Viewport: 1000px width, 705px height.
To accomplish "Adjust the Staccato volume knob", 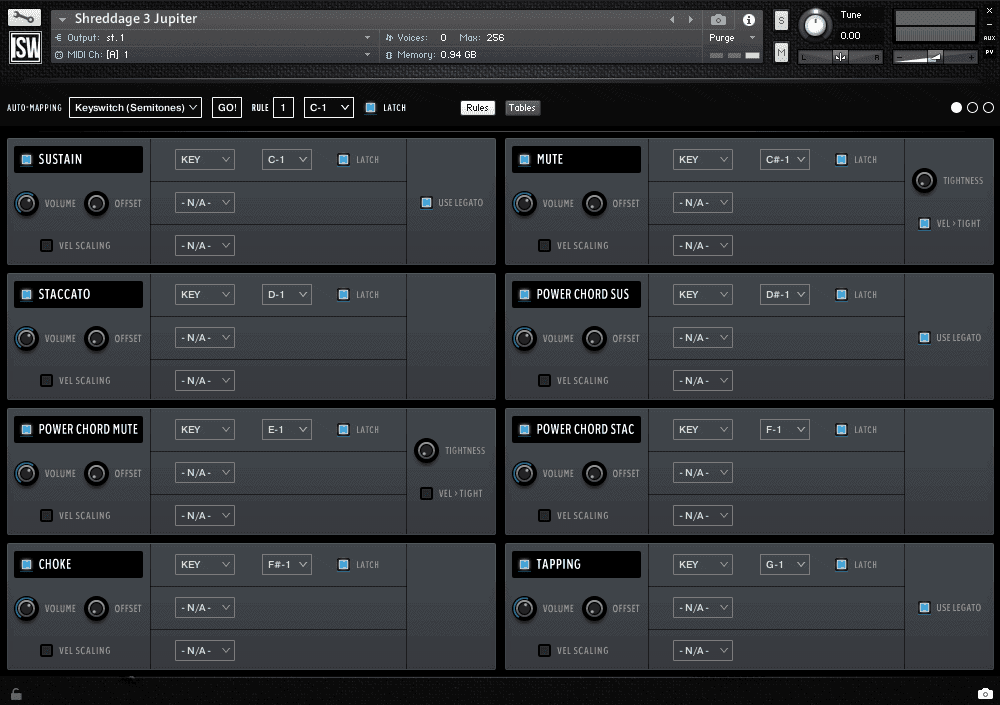I will (27, 338).
